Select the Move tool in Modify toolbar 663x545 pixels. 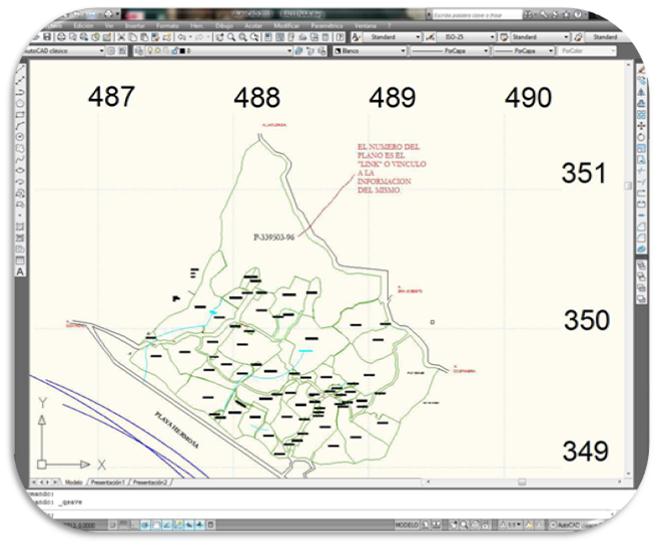point(641,126)
